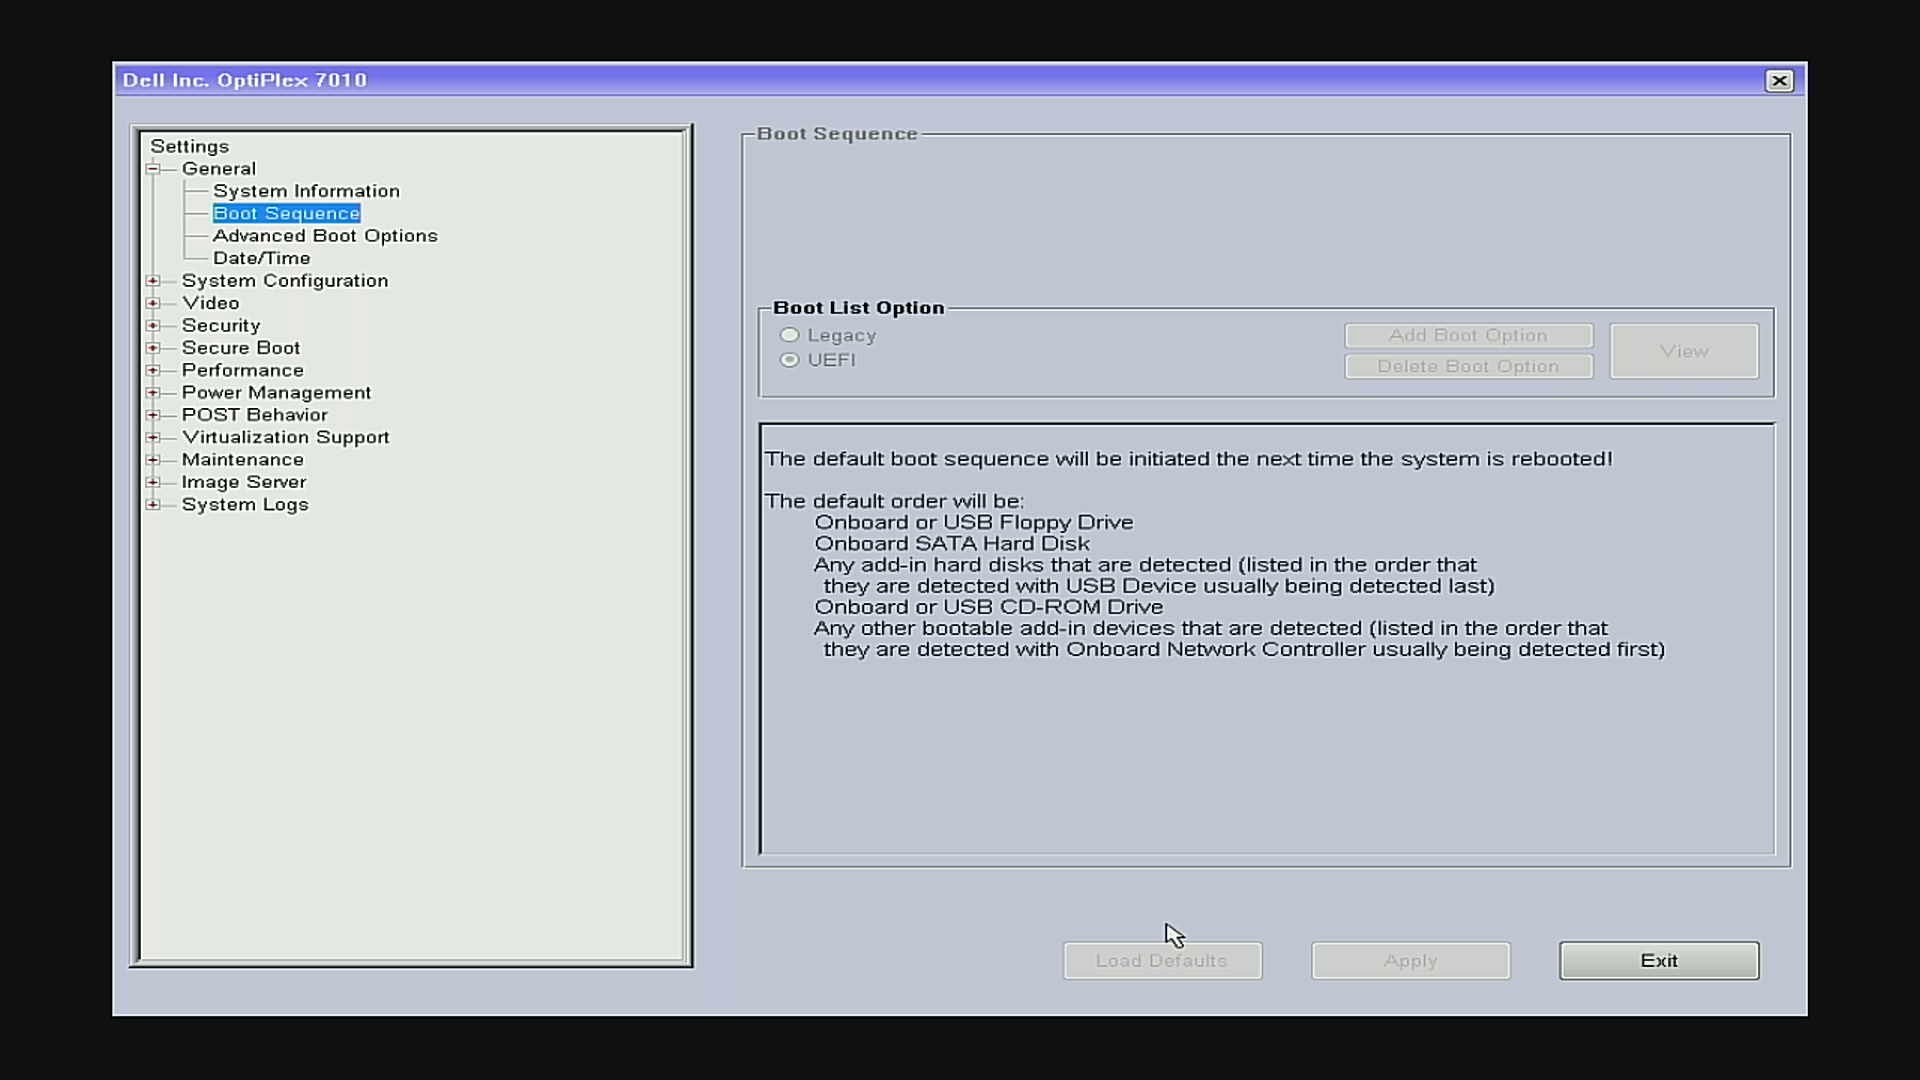The image size is (1920, 1080).
Task: Select the Maintenance category label
Action: click(x=242, y=460)
